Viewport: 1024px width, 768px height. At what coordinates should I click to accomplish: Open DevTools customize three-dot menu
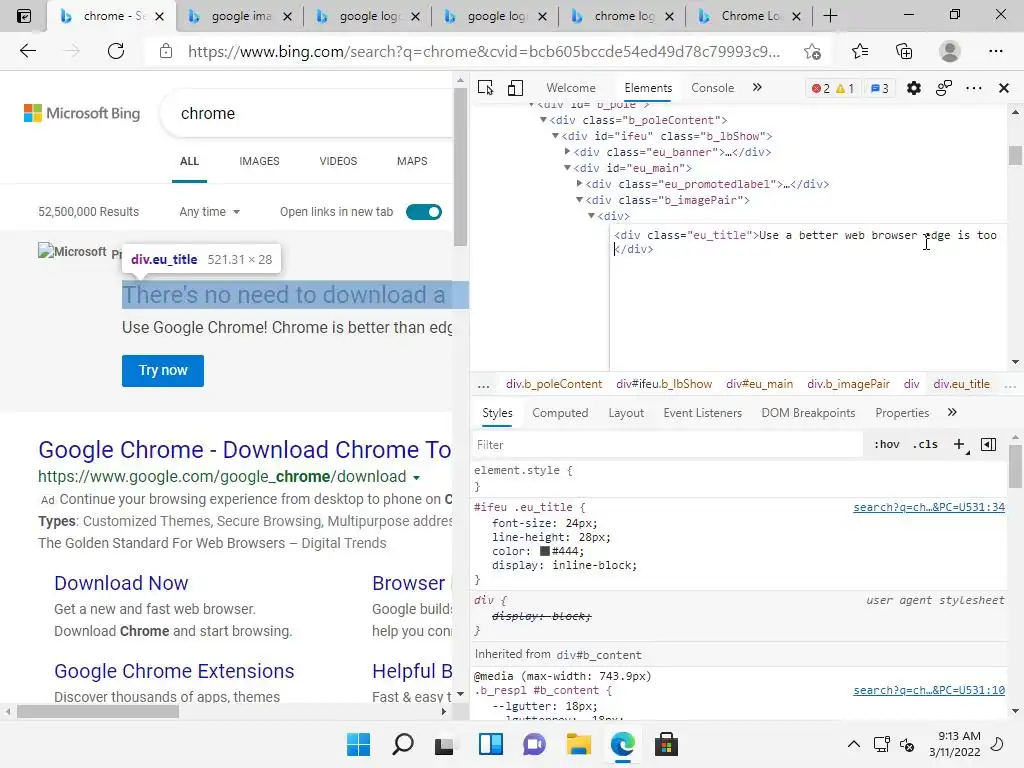click(974, 88)
